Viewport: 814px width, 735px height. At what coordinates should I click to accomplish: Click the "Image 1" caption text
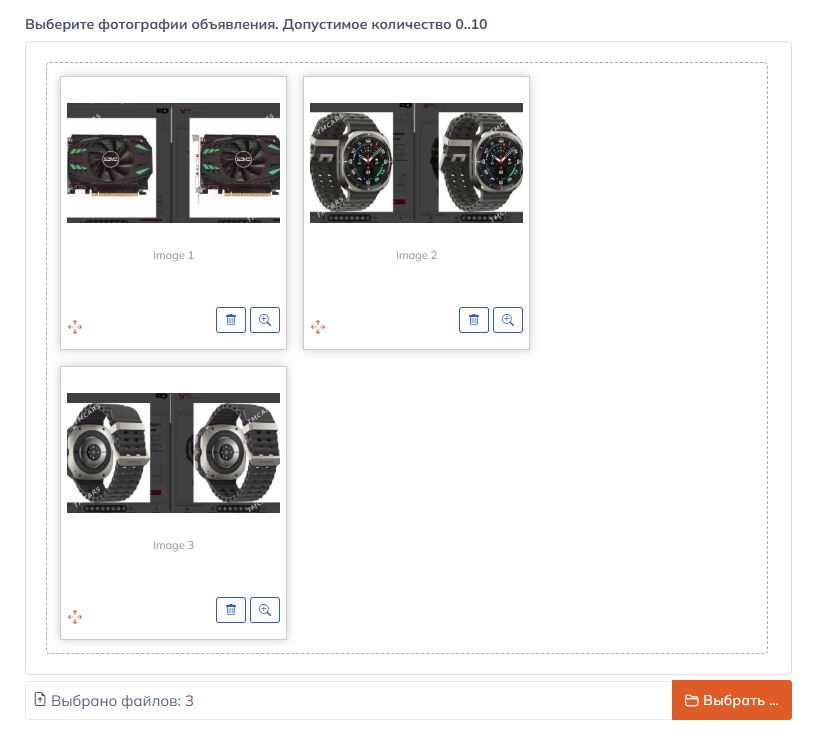tap(173, 255)
